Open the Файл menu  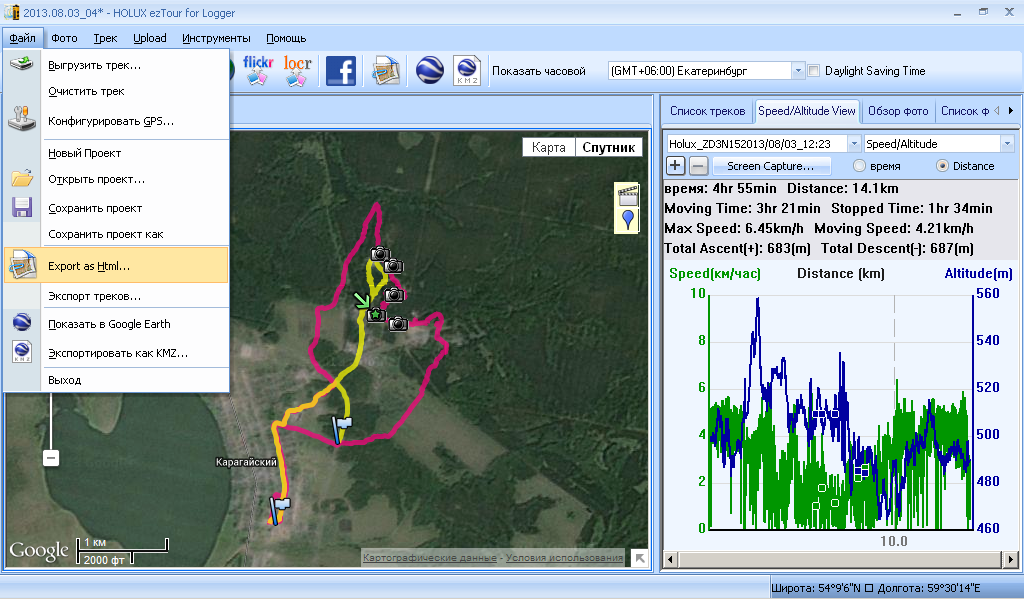[x=23, y=39]
